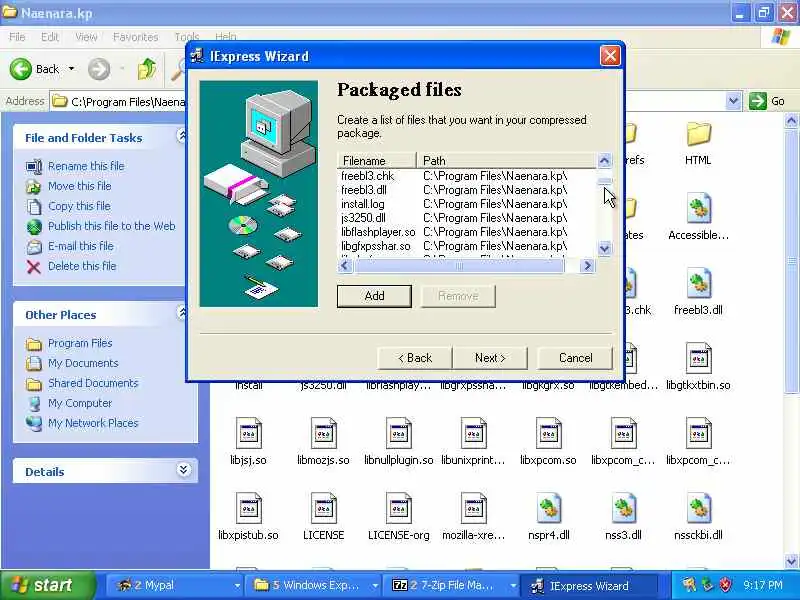Cancel the IExpress Wizard

575,358
